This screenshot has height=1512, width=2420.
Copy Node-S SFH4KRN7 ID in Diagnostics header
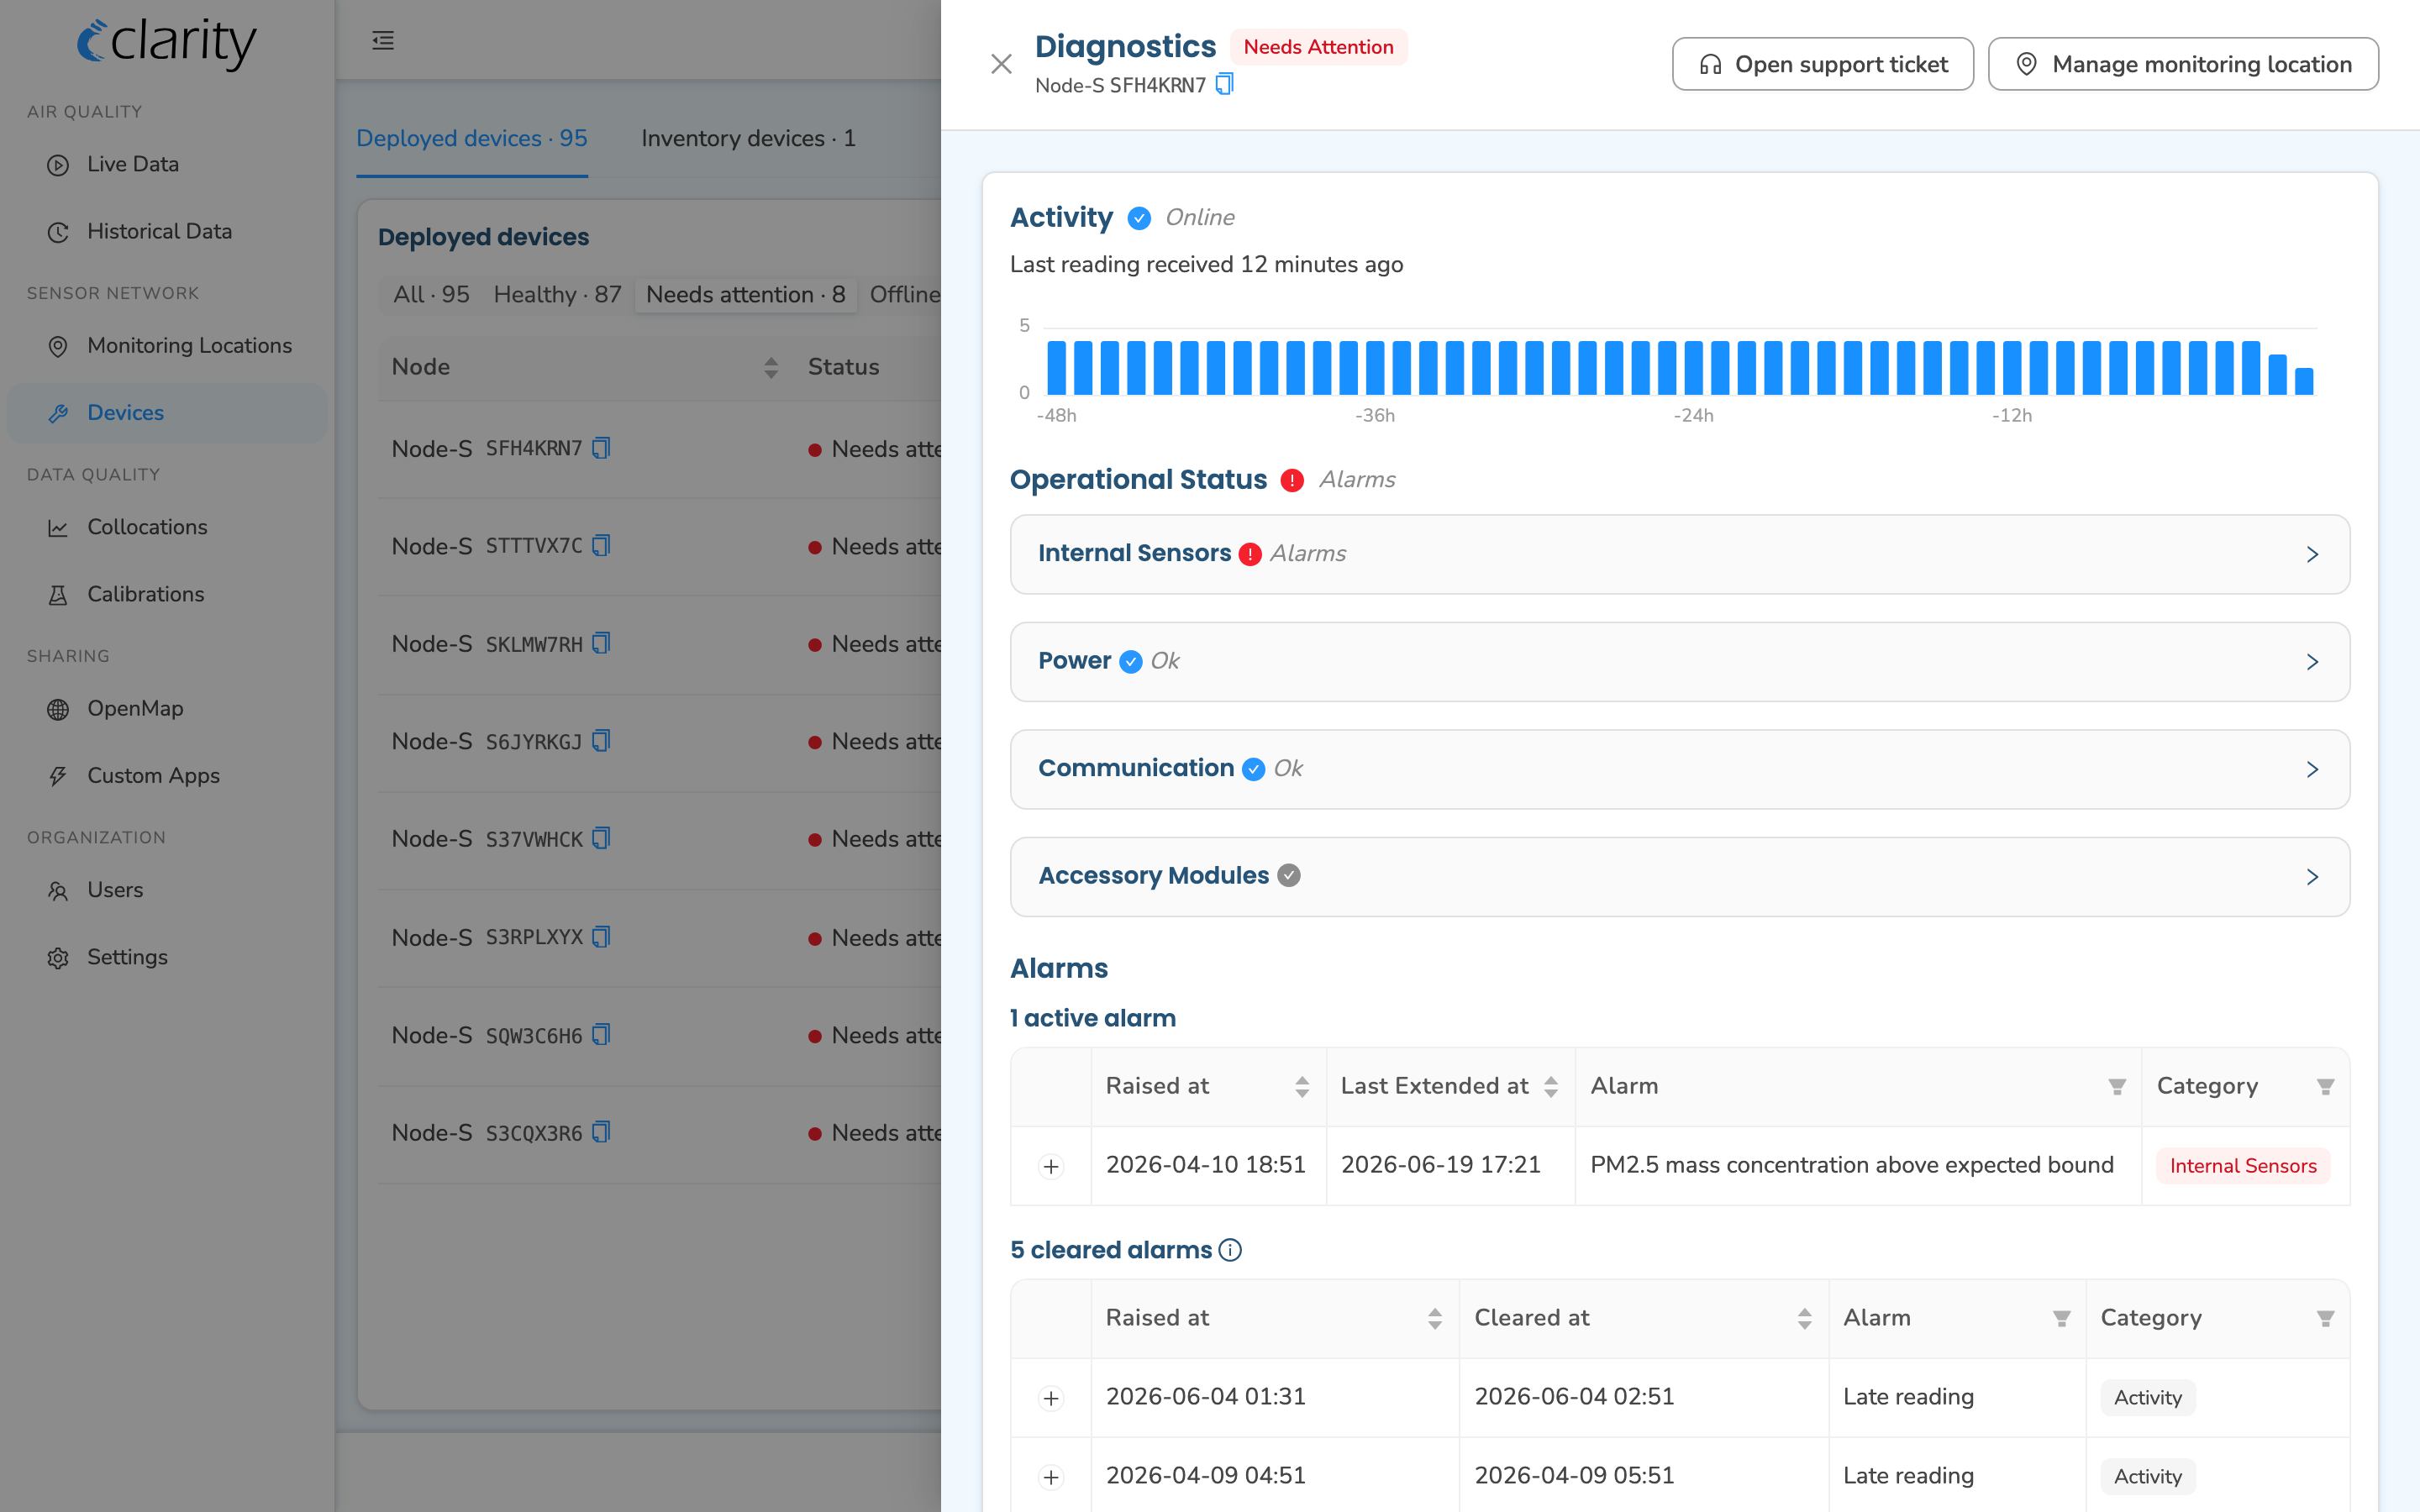[x=1224, y=84]
